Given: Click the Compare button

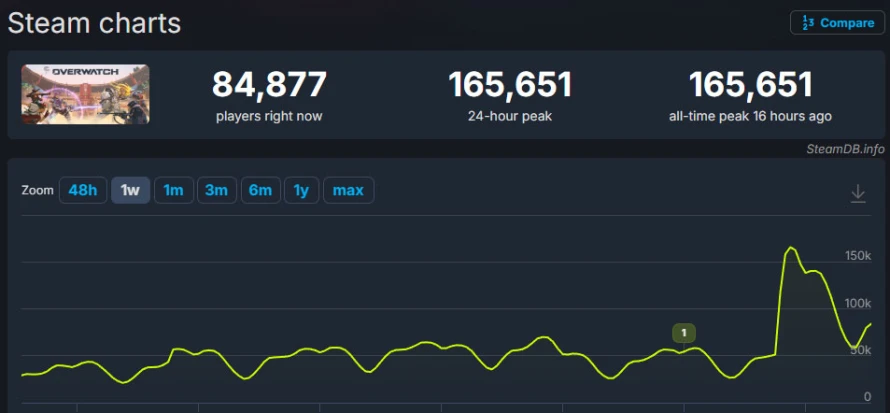Looking at the screenshot, I should [837, 23].
